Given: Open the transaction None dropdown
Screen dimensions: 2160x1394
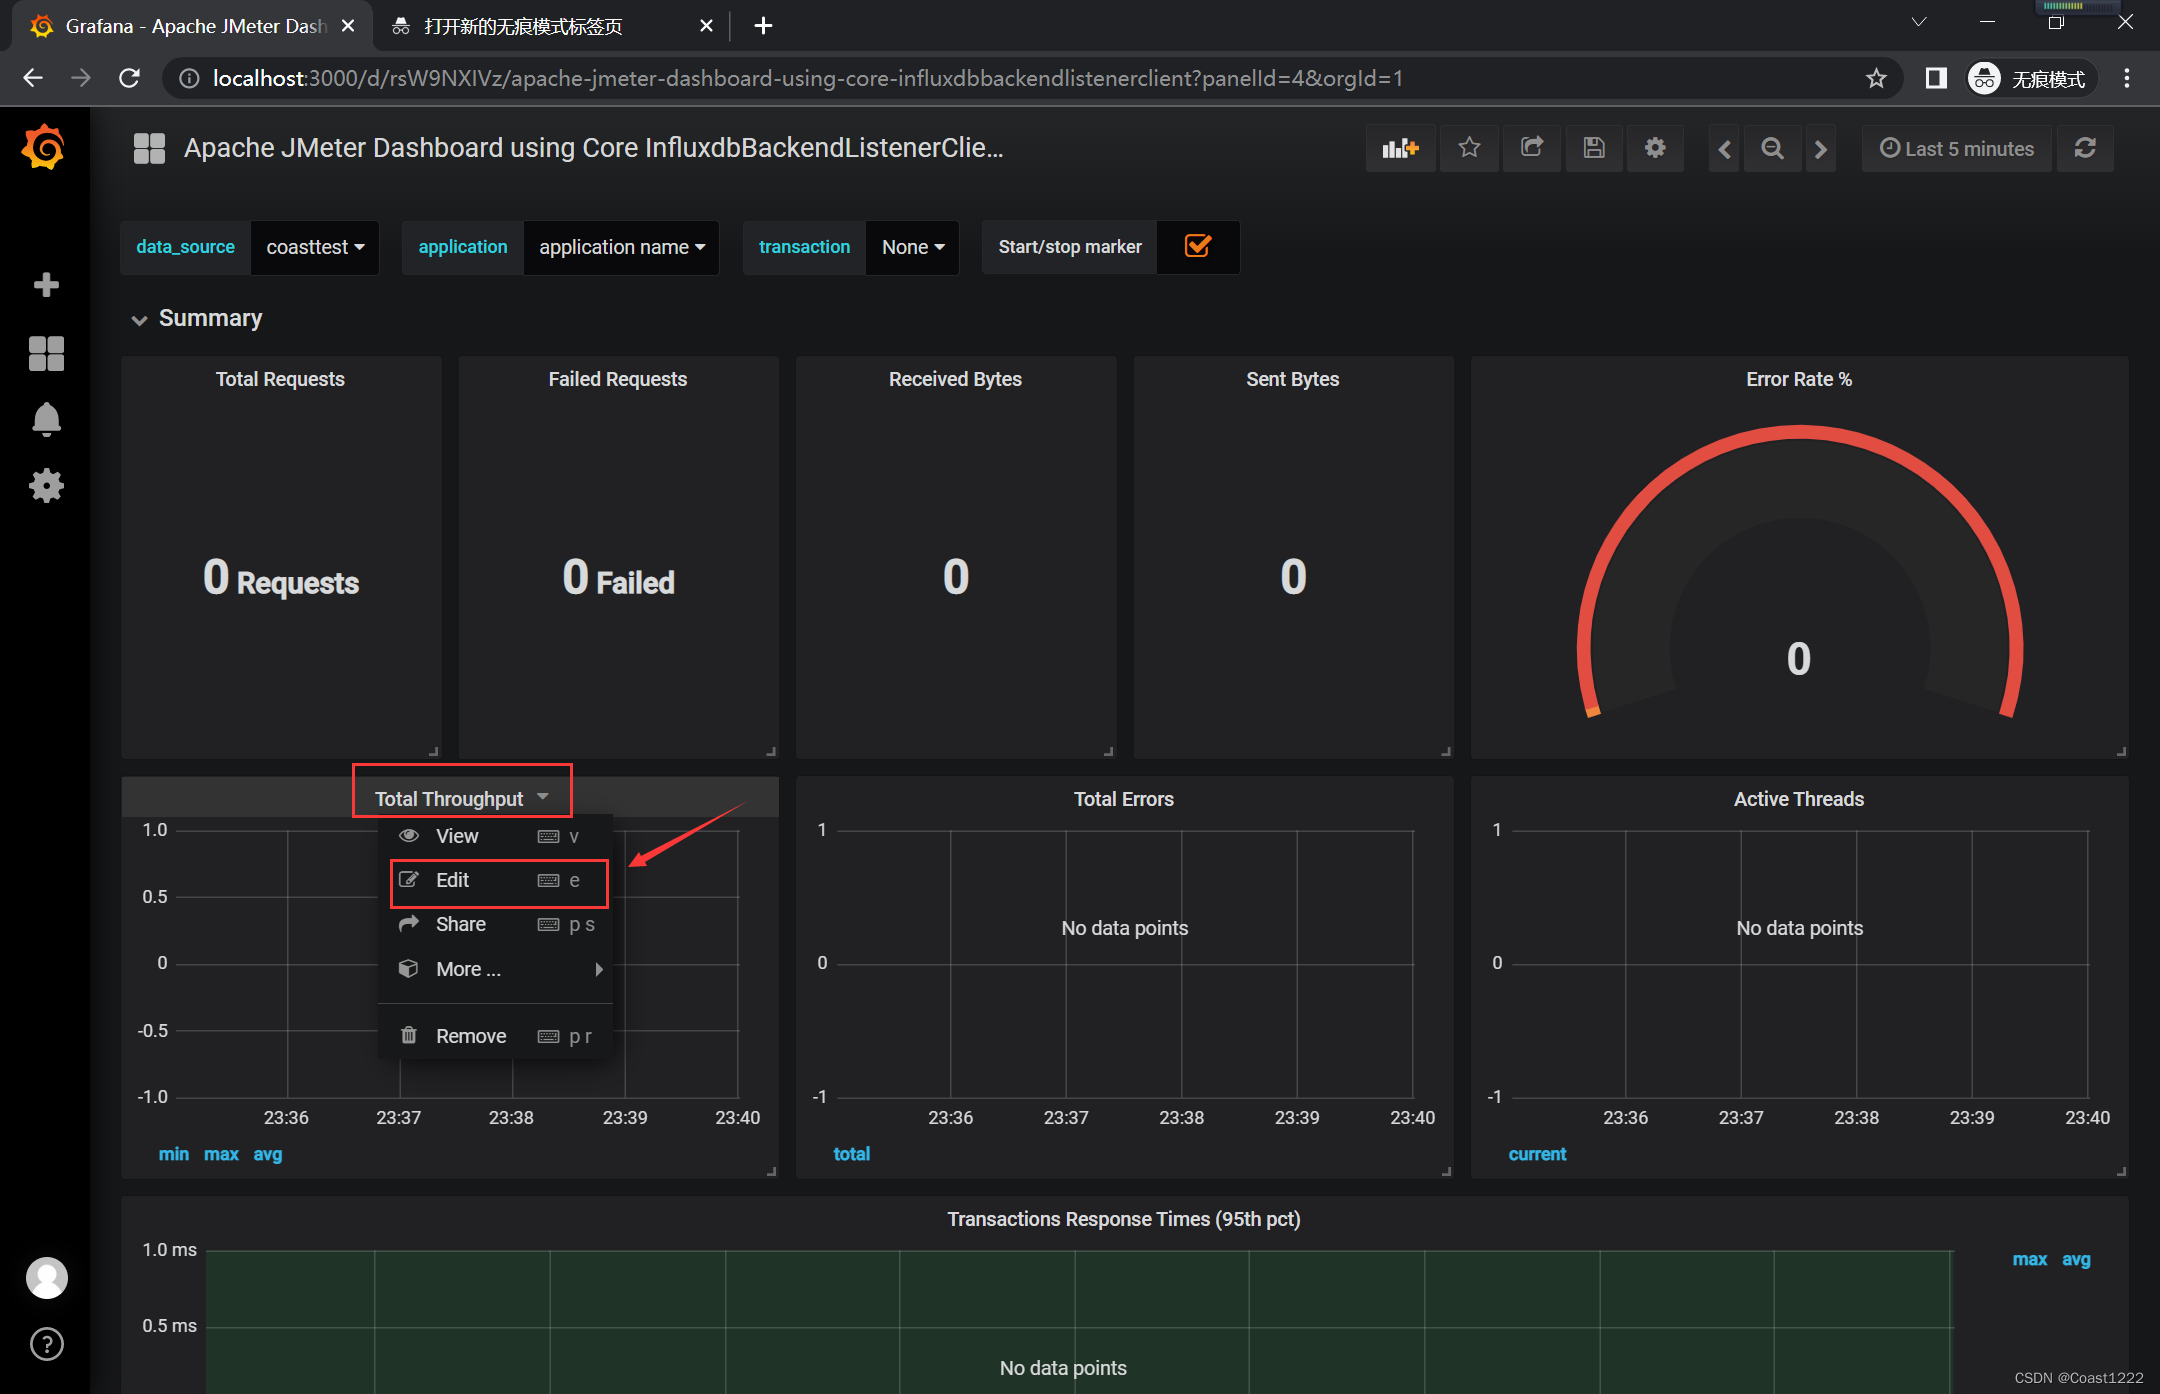Looking at the screenshot, I should click(912, 247).
